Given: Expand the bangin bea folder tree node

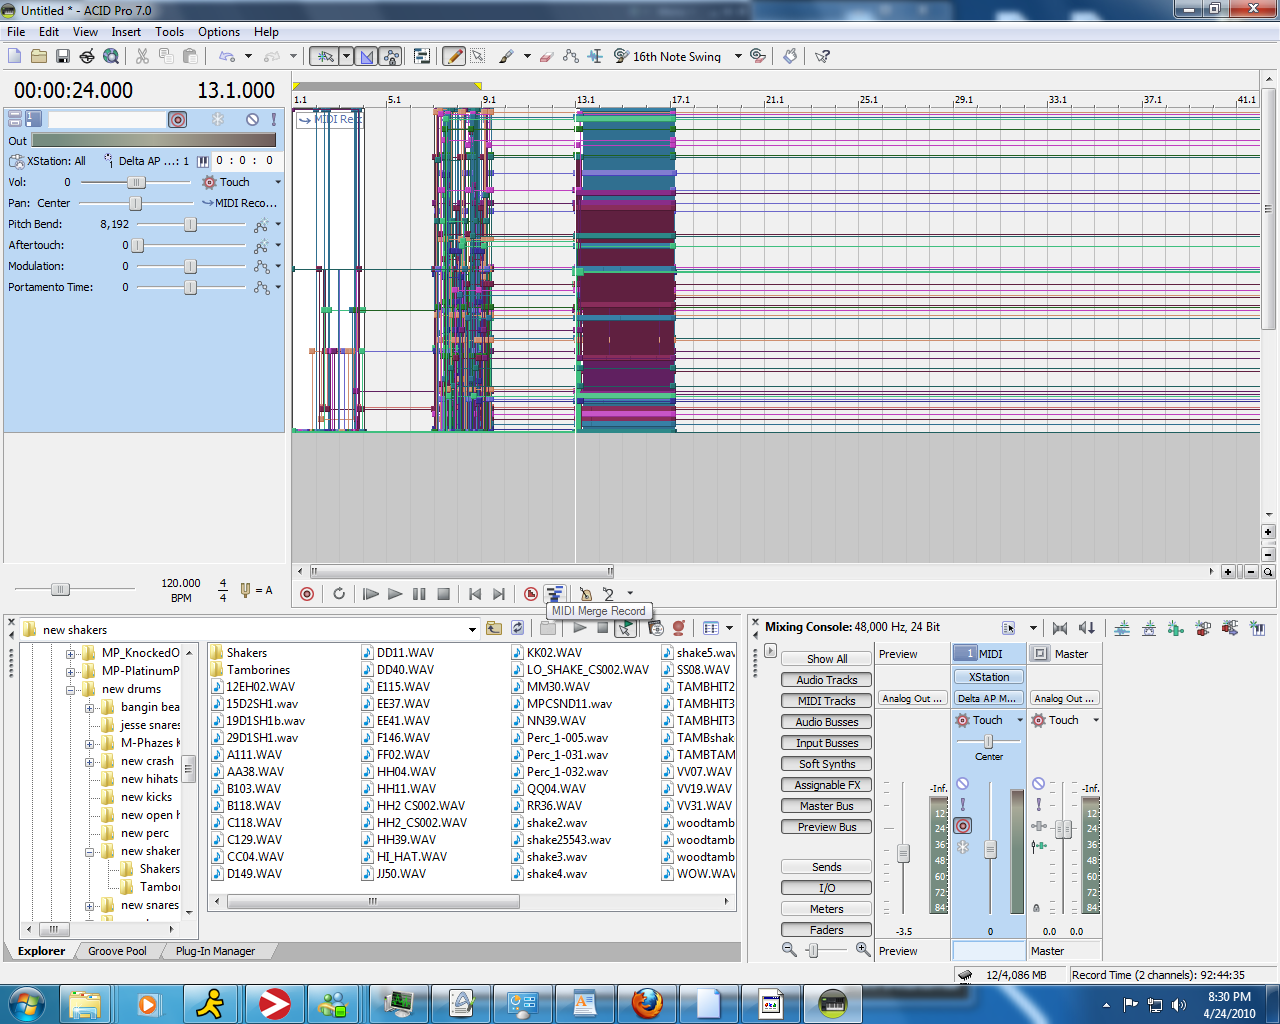Looking at the screenshot, I should click(x=89, y=708).
